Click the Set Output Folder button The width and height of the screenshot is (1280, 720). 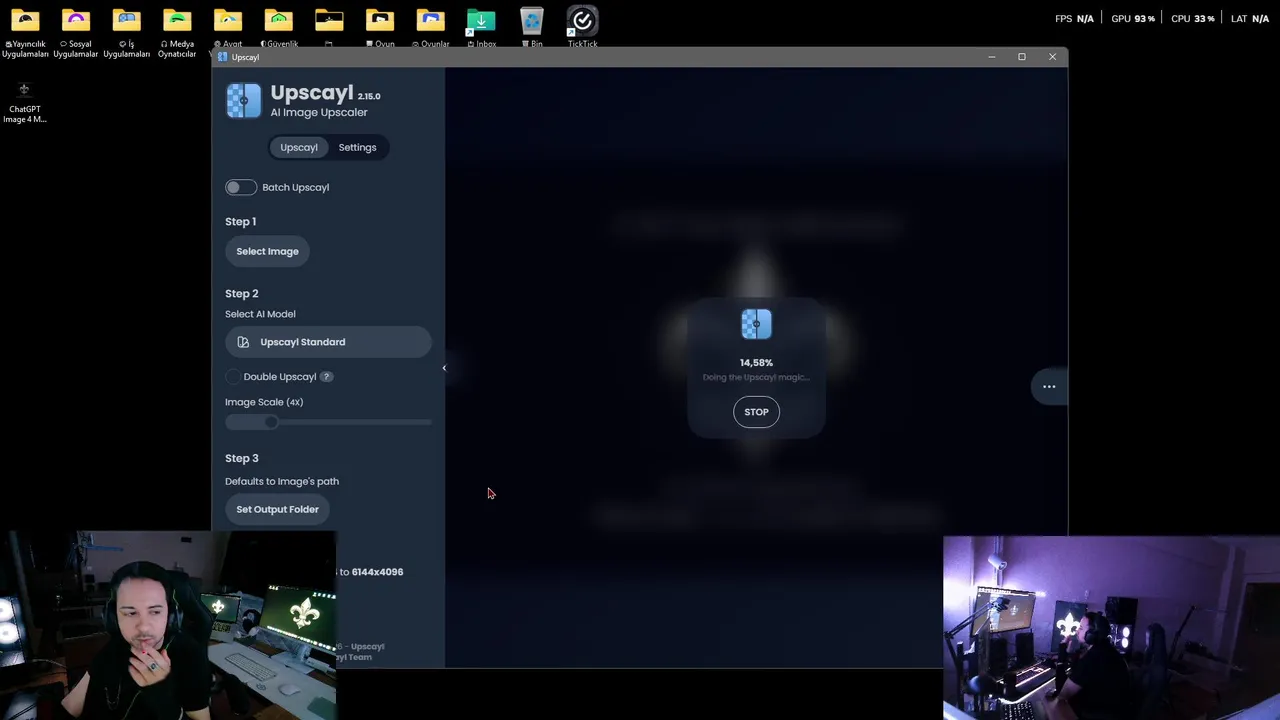[x=277, y=509]
